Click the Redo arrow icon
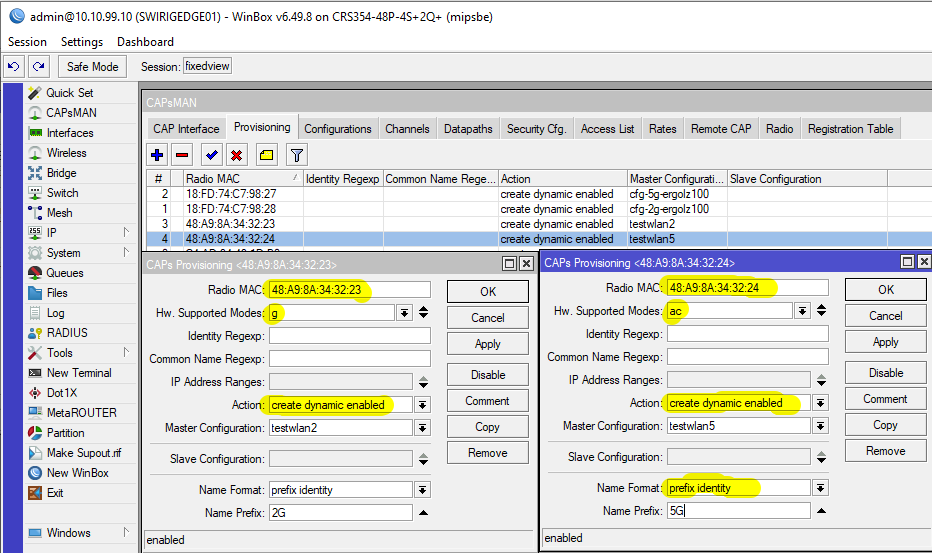 pyautogui.click(x=38, y=67)
